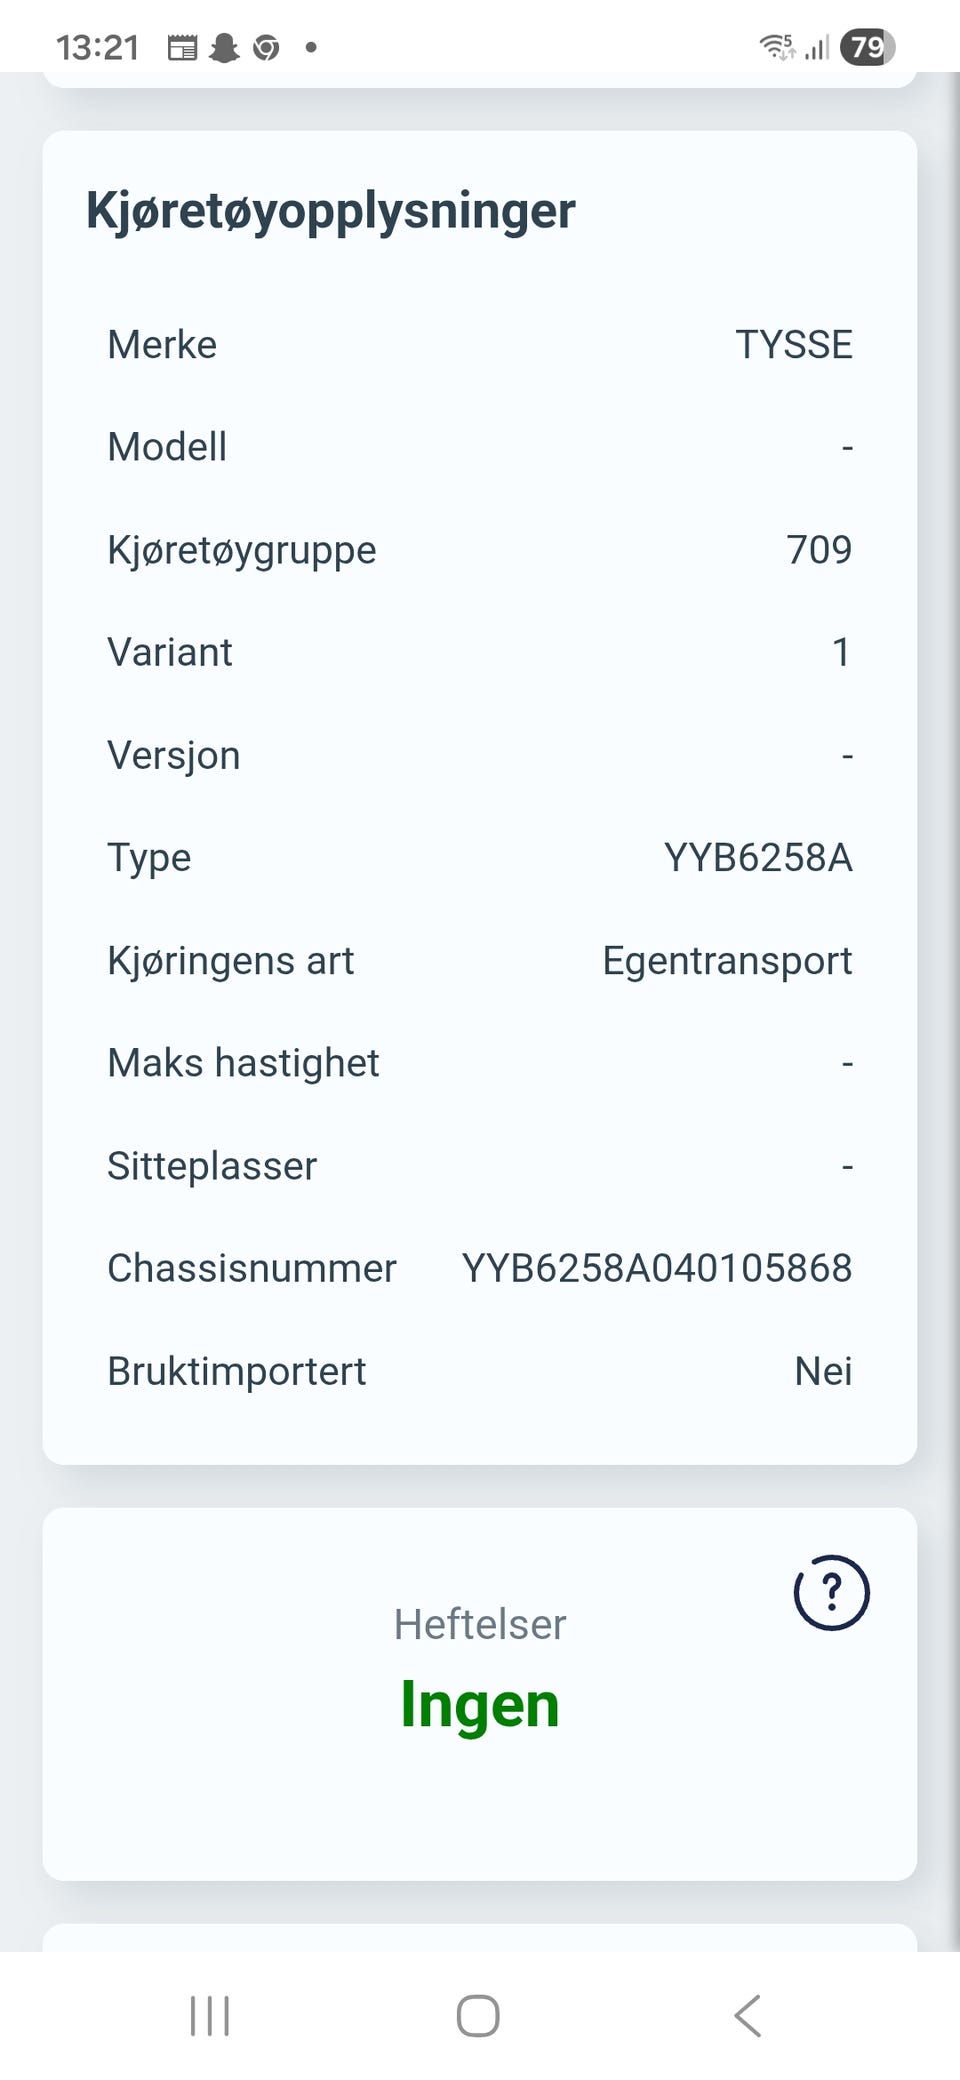Tap the Chrome notification icon in status bar

(266, 47)
